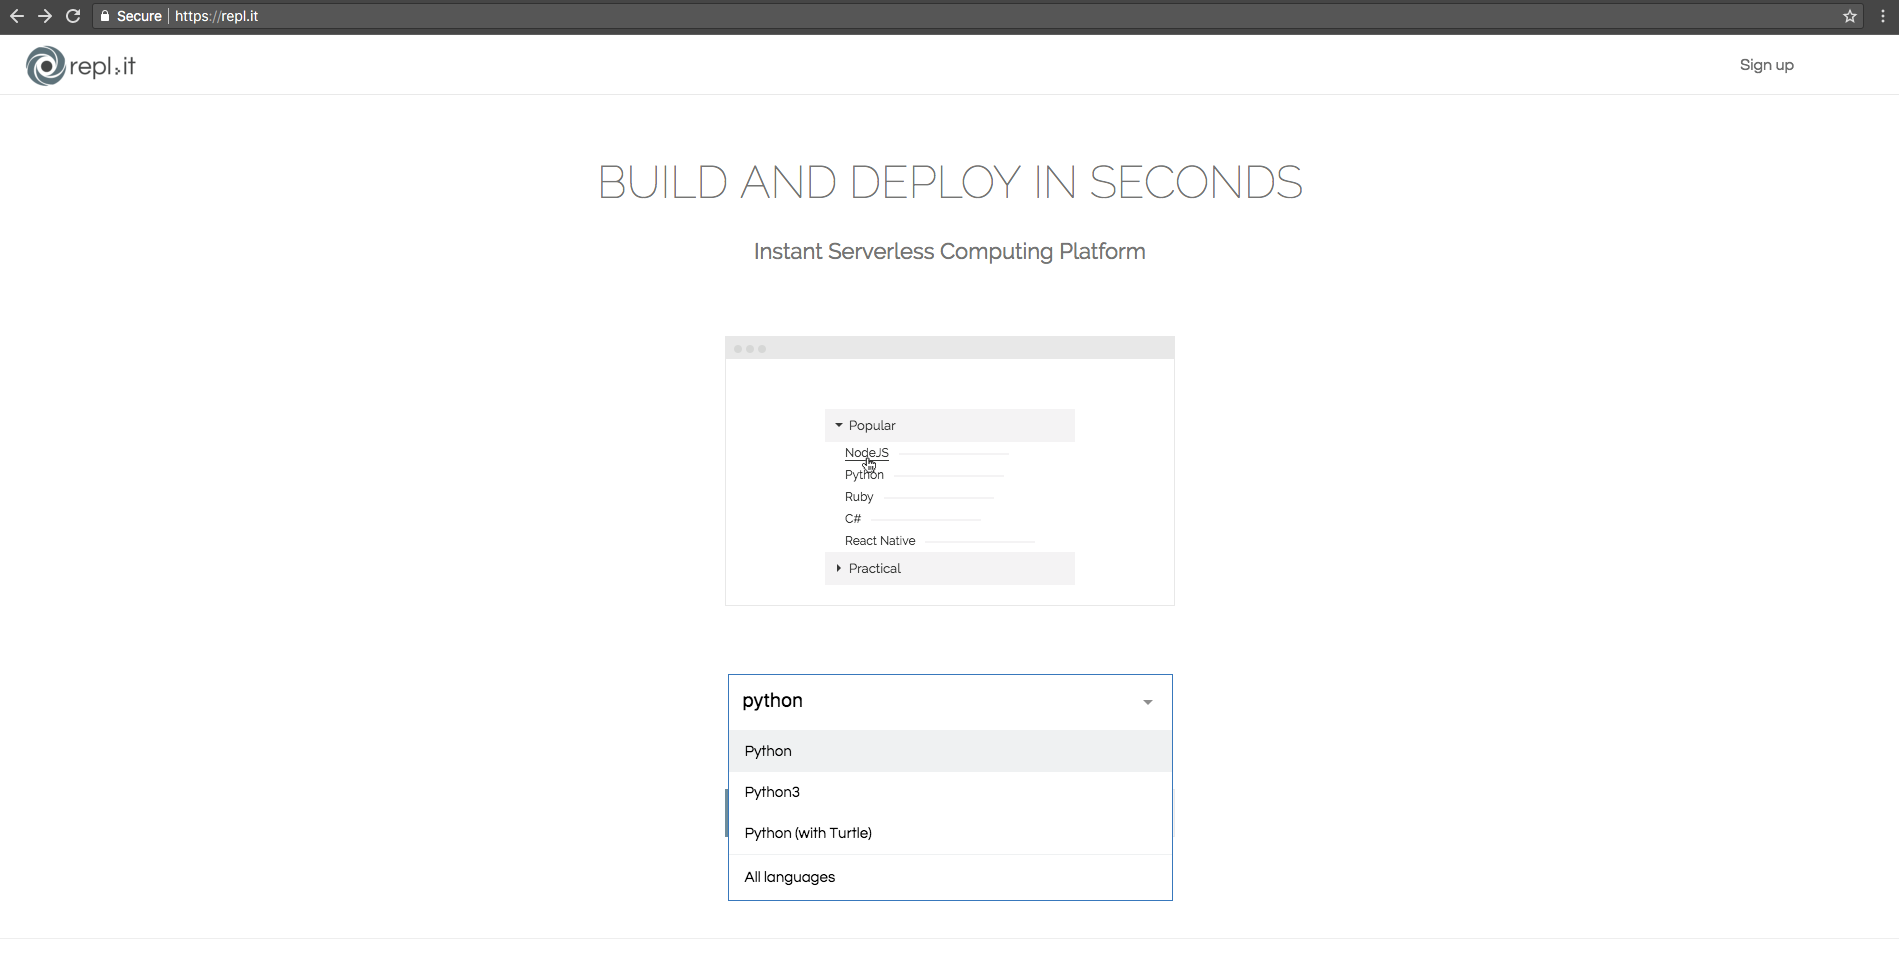Open the browser three-dot menu
Viewport: 1899px width, 970px height.
1883,16
